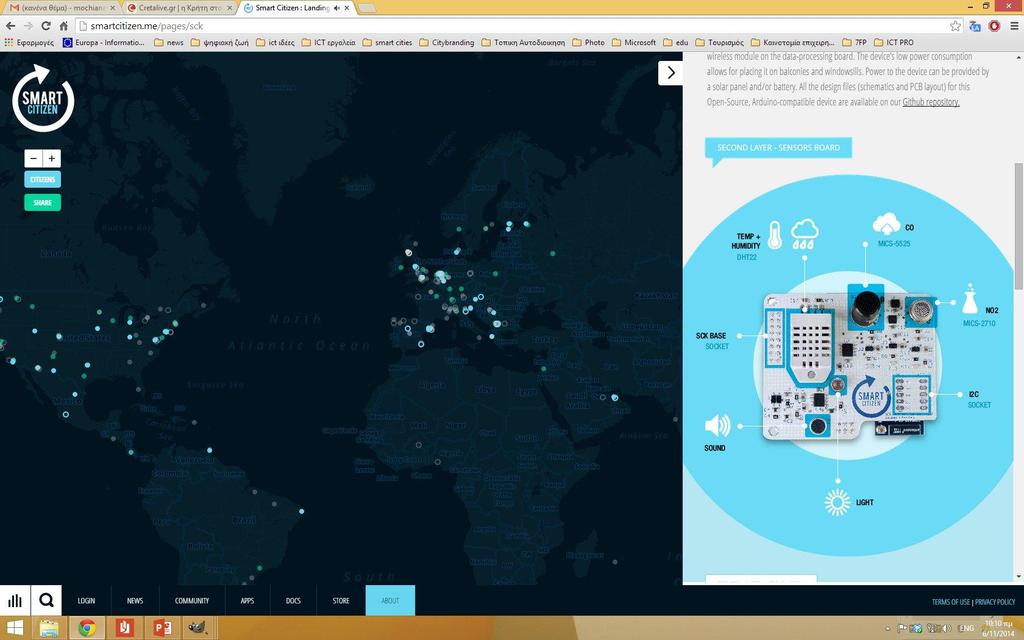Viewport: 1024px width, 640px height.
Task: Expand the Citybranding bookmark folder
Action: [x=447, y=42]
